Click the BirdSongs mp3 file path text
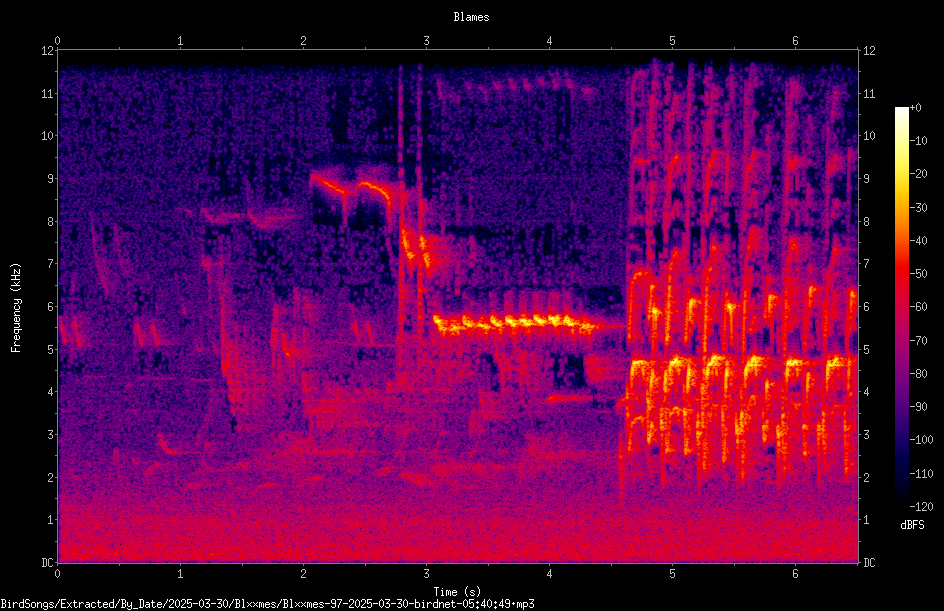Viewport: 944px width, 611px height. pyautogui.click(x=267, y=604)
